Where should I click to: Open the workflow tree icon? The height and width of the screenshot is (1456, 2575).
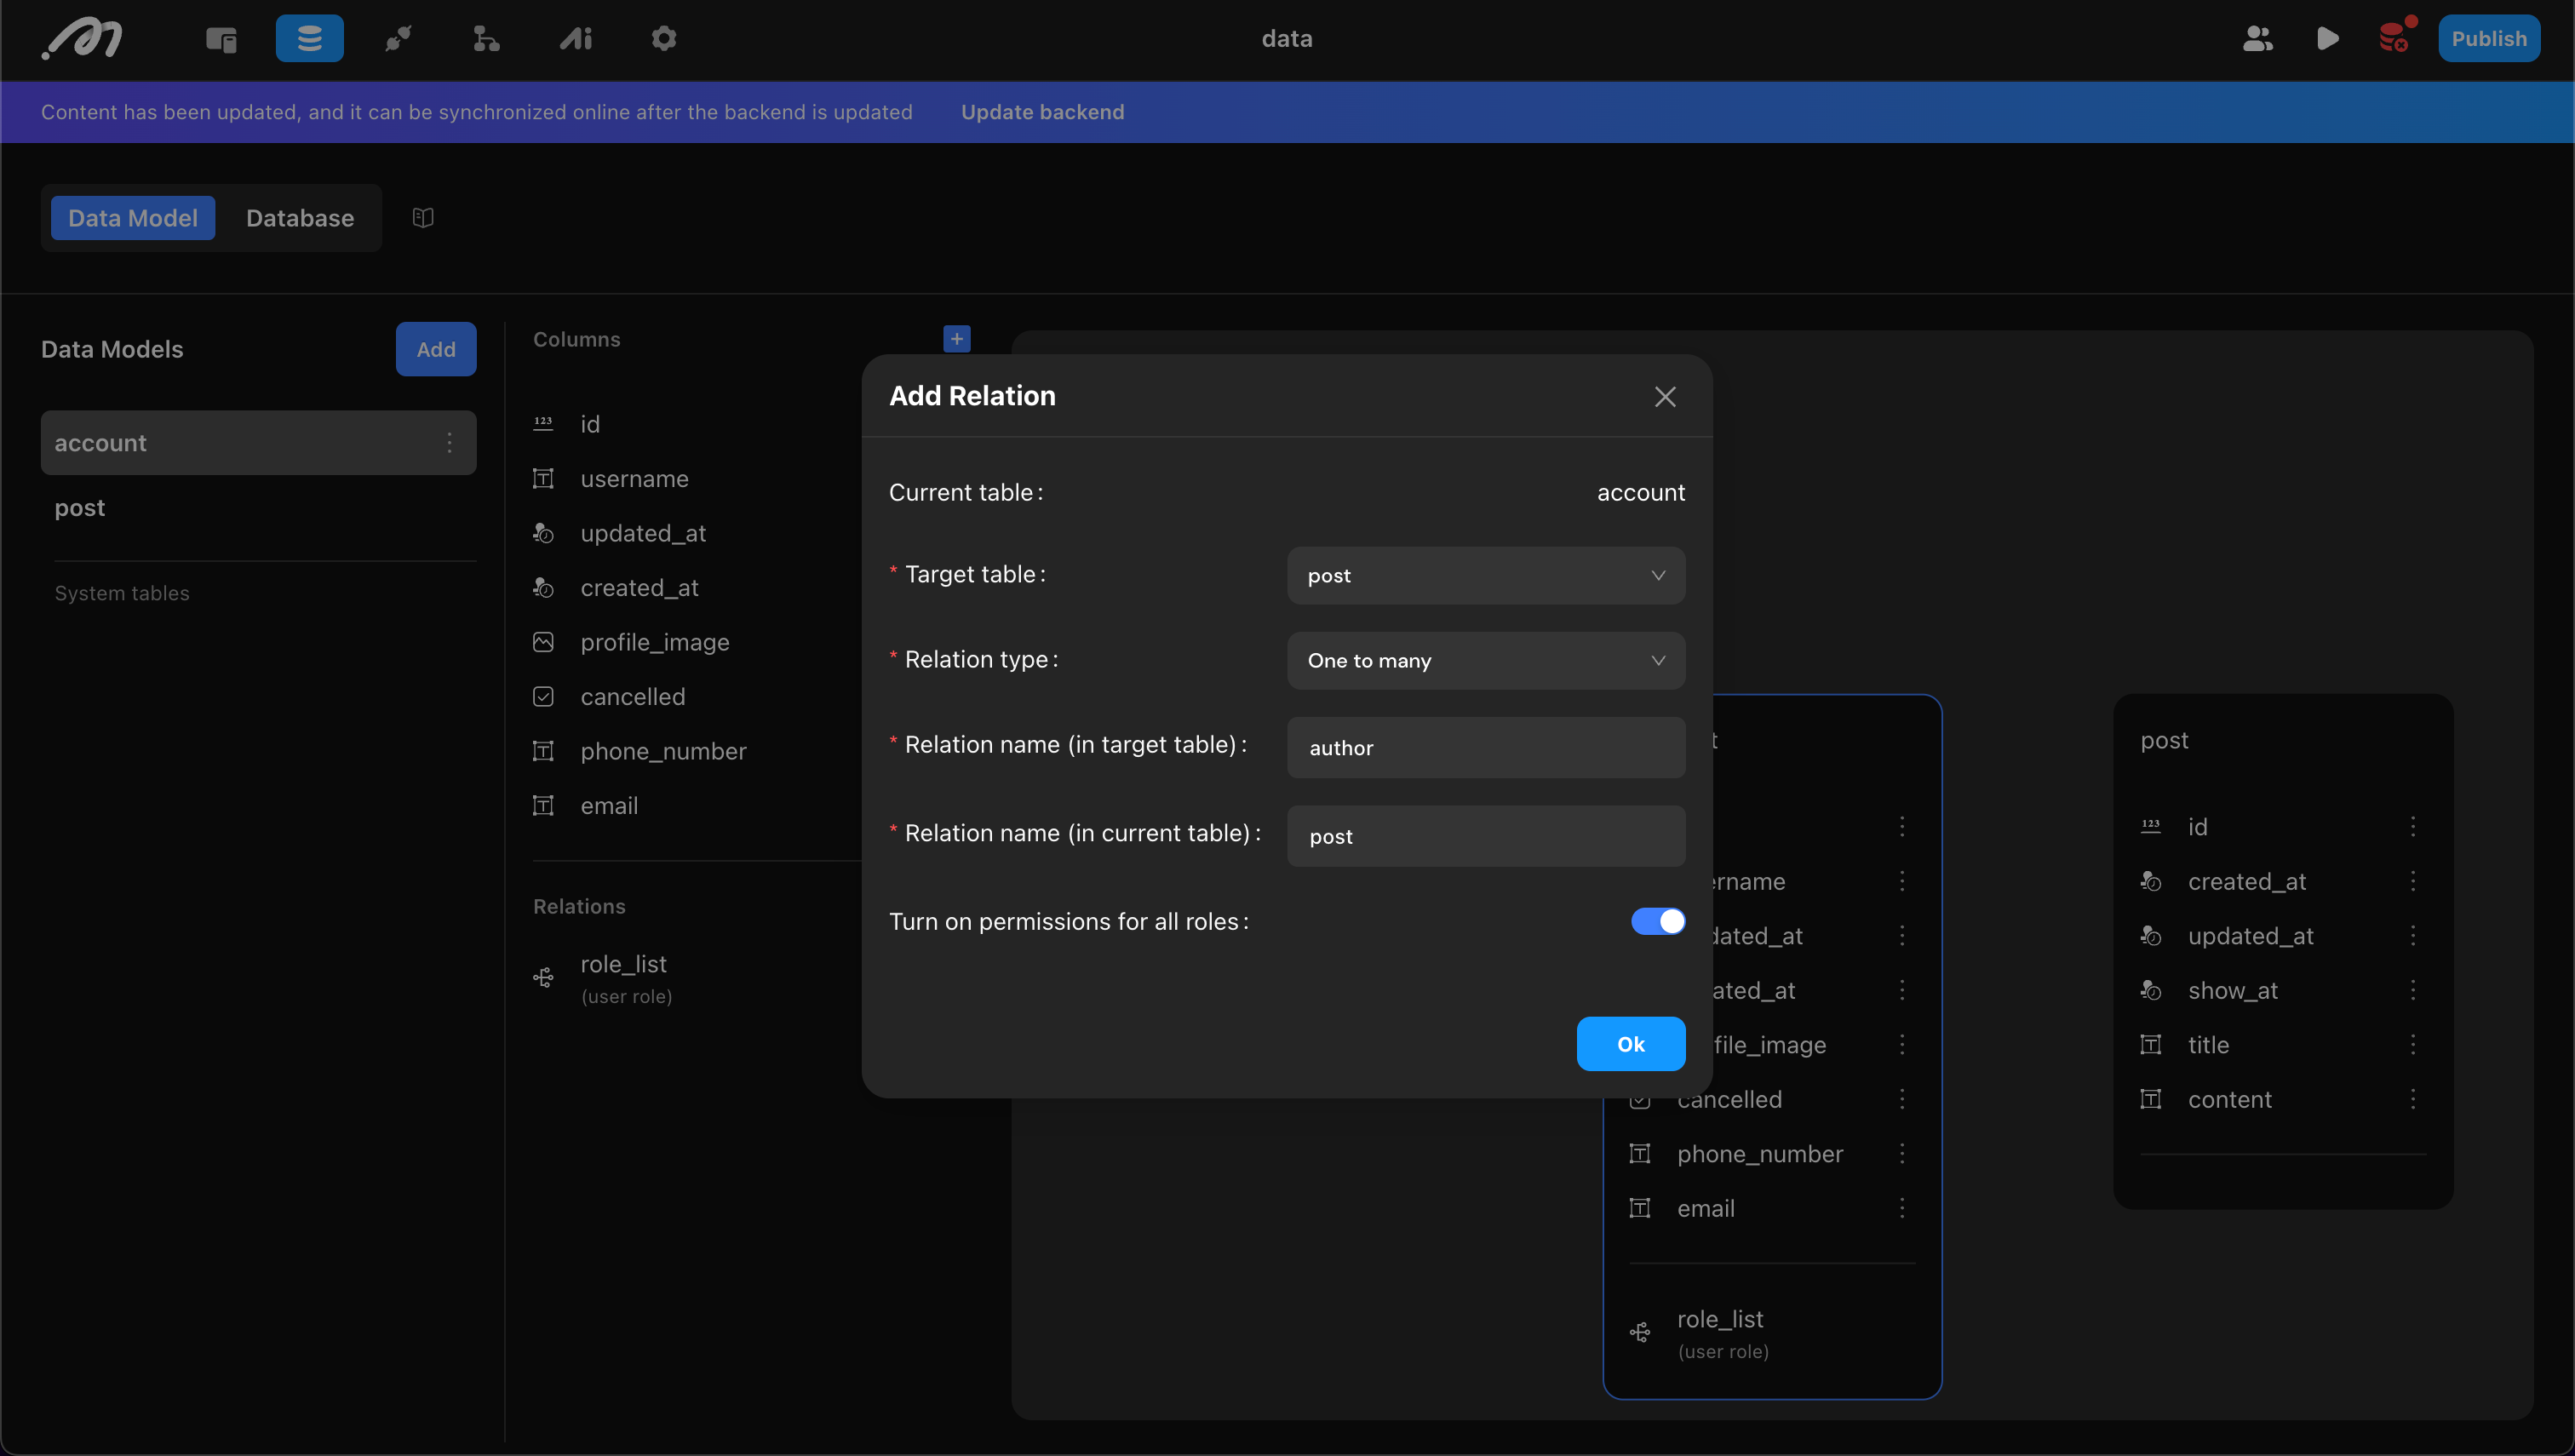(x=486, y=39)
